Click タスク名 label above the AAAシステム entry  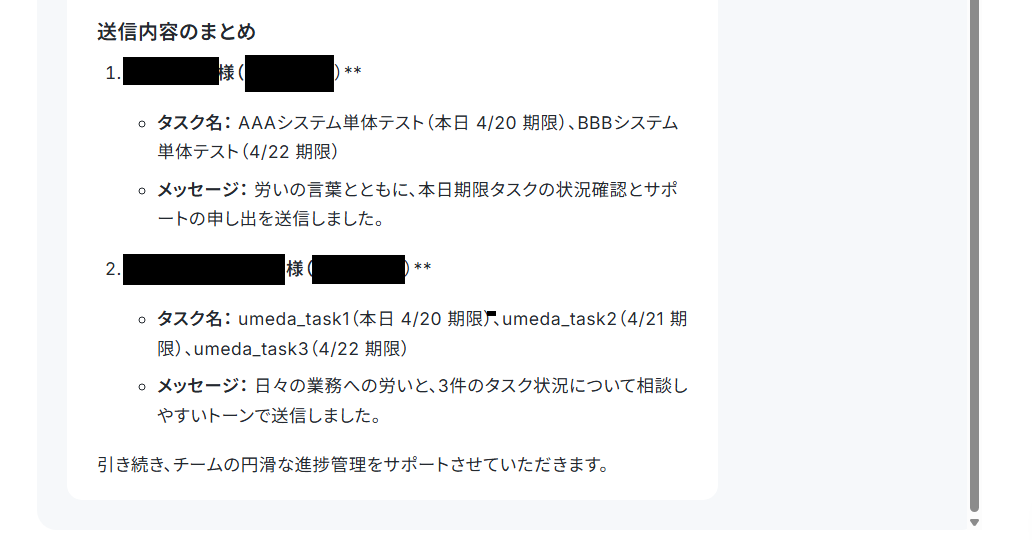190,122
